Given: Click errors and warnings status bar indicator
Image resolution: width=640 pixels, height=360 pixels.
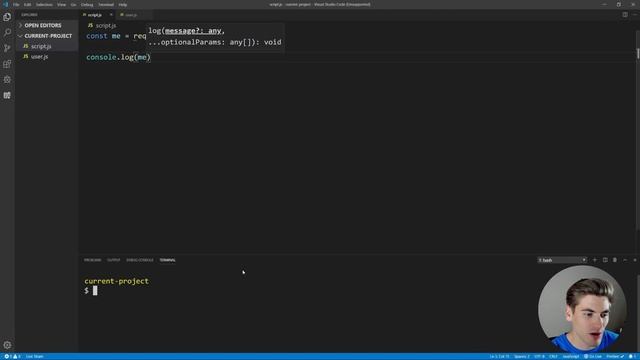Looking at the screenshot, I should coord(12,356).
